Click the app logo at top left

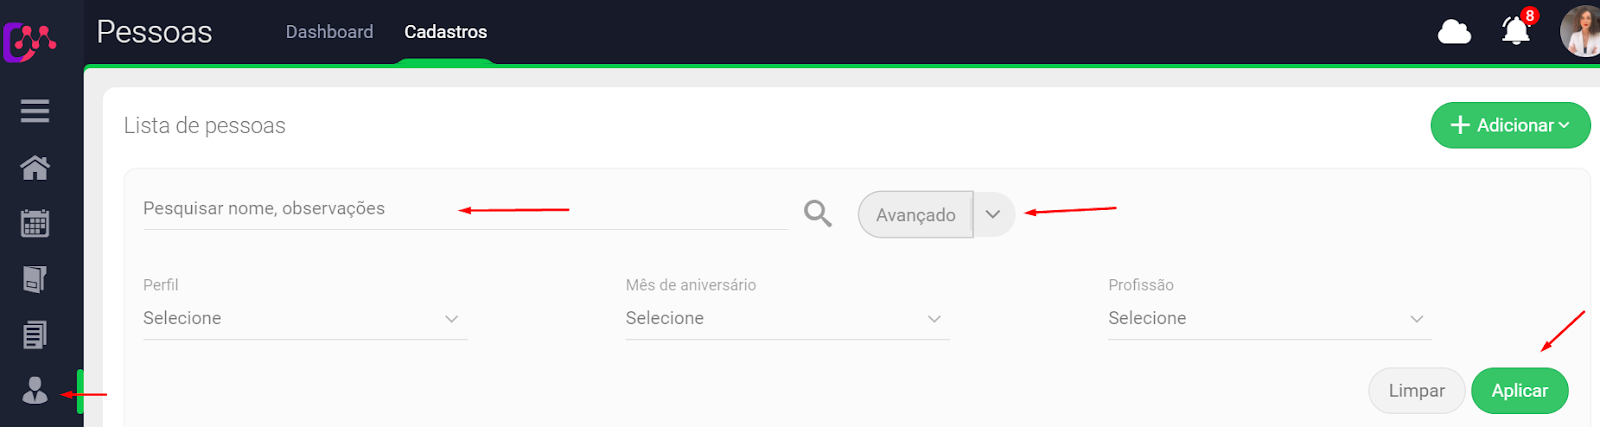click(29, 42)
